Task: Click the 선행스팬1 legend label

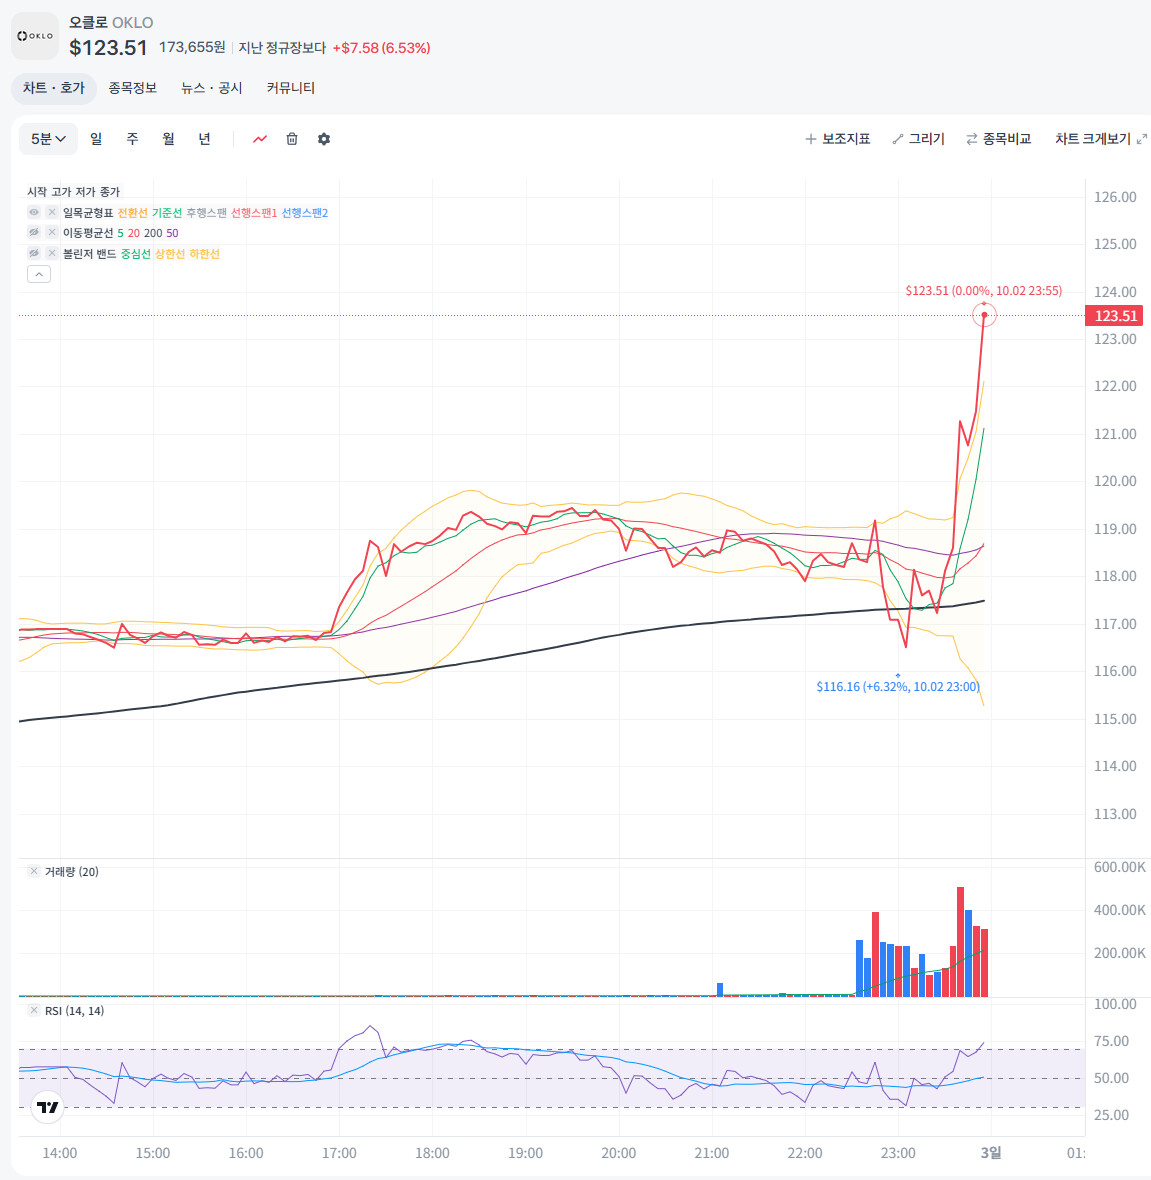Action: (254, 213)
